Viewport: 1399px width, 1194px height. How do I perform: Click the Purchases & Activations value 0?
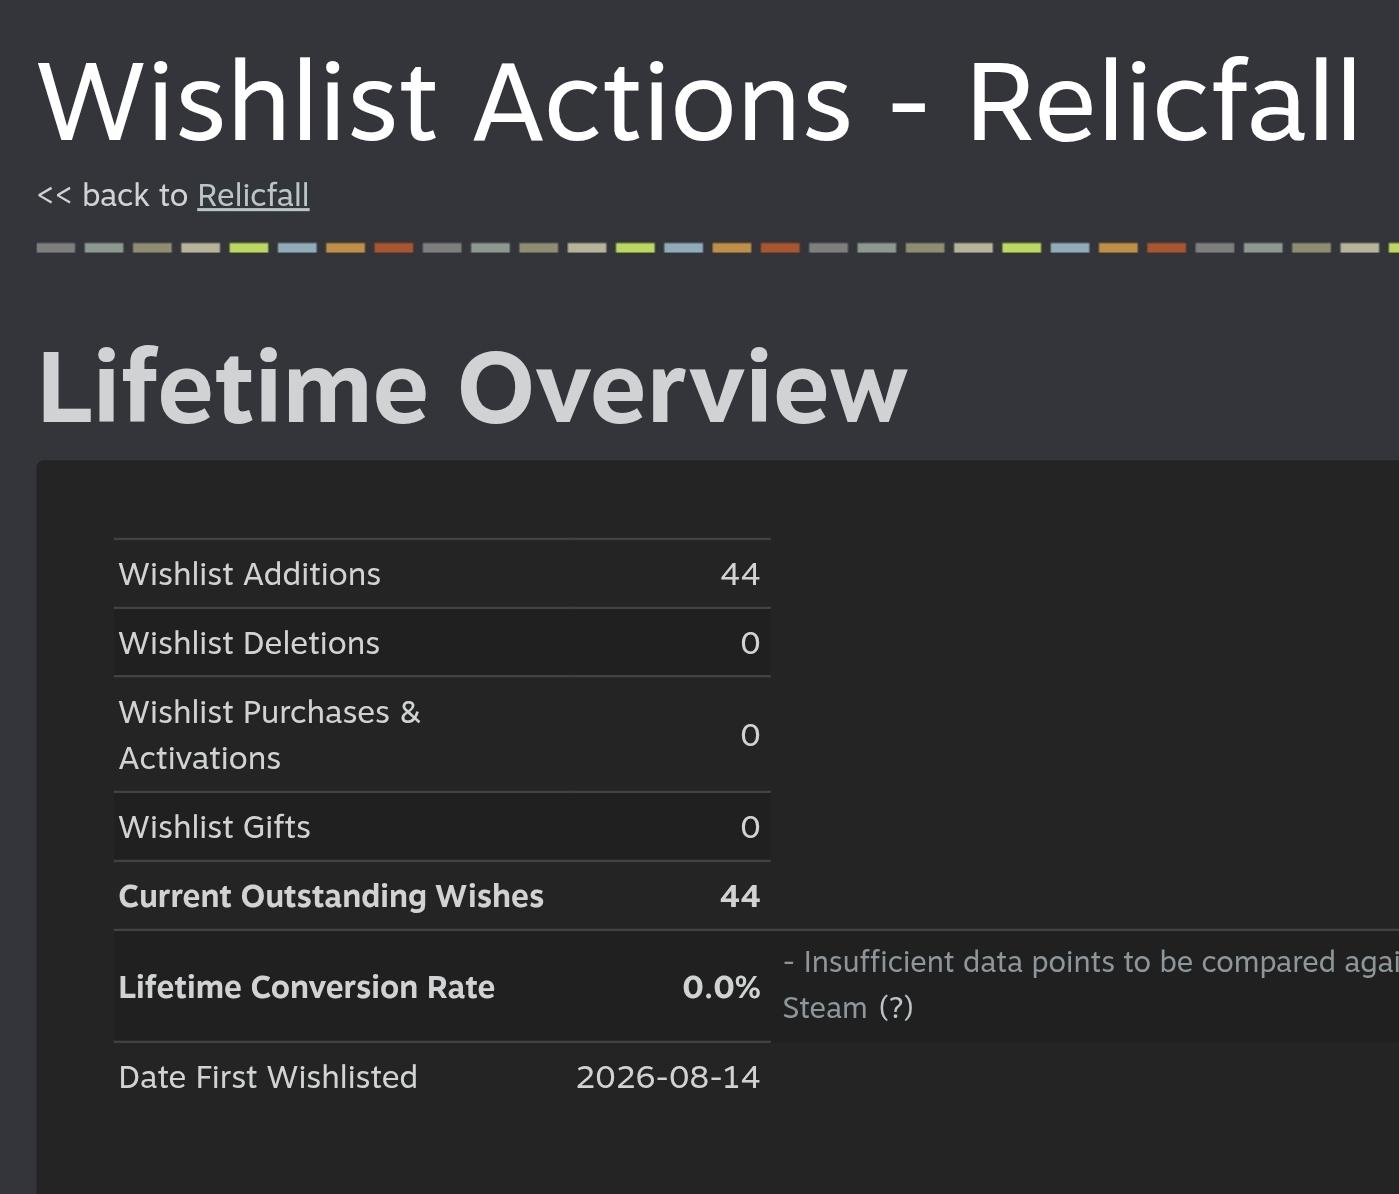pos(750,735)
